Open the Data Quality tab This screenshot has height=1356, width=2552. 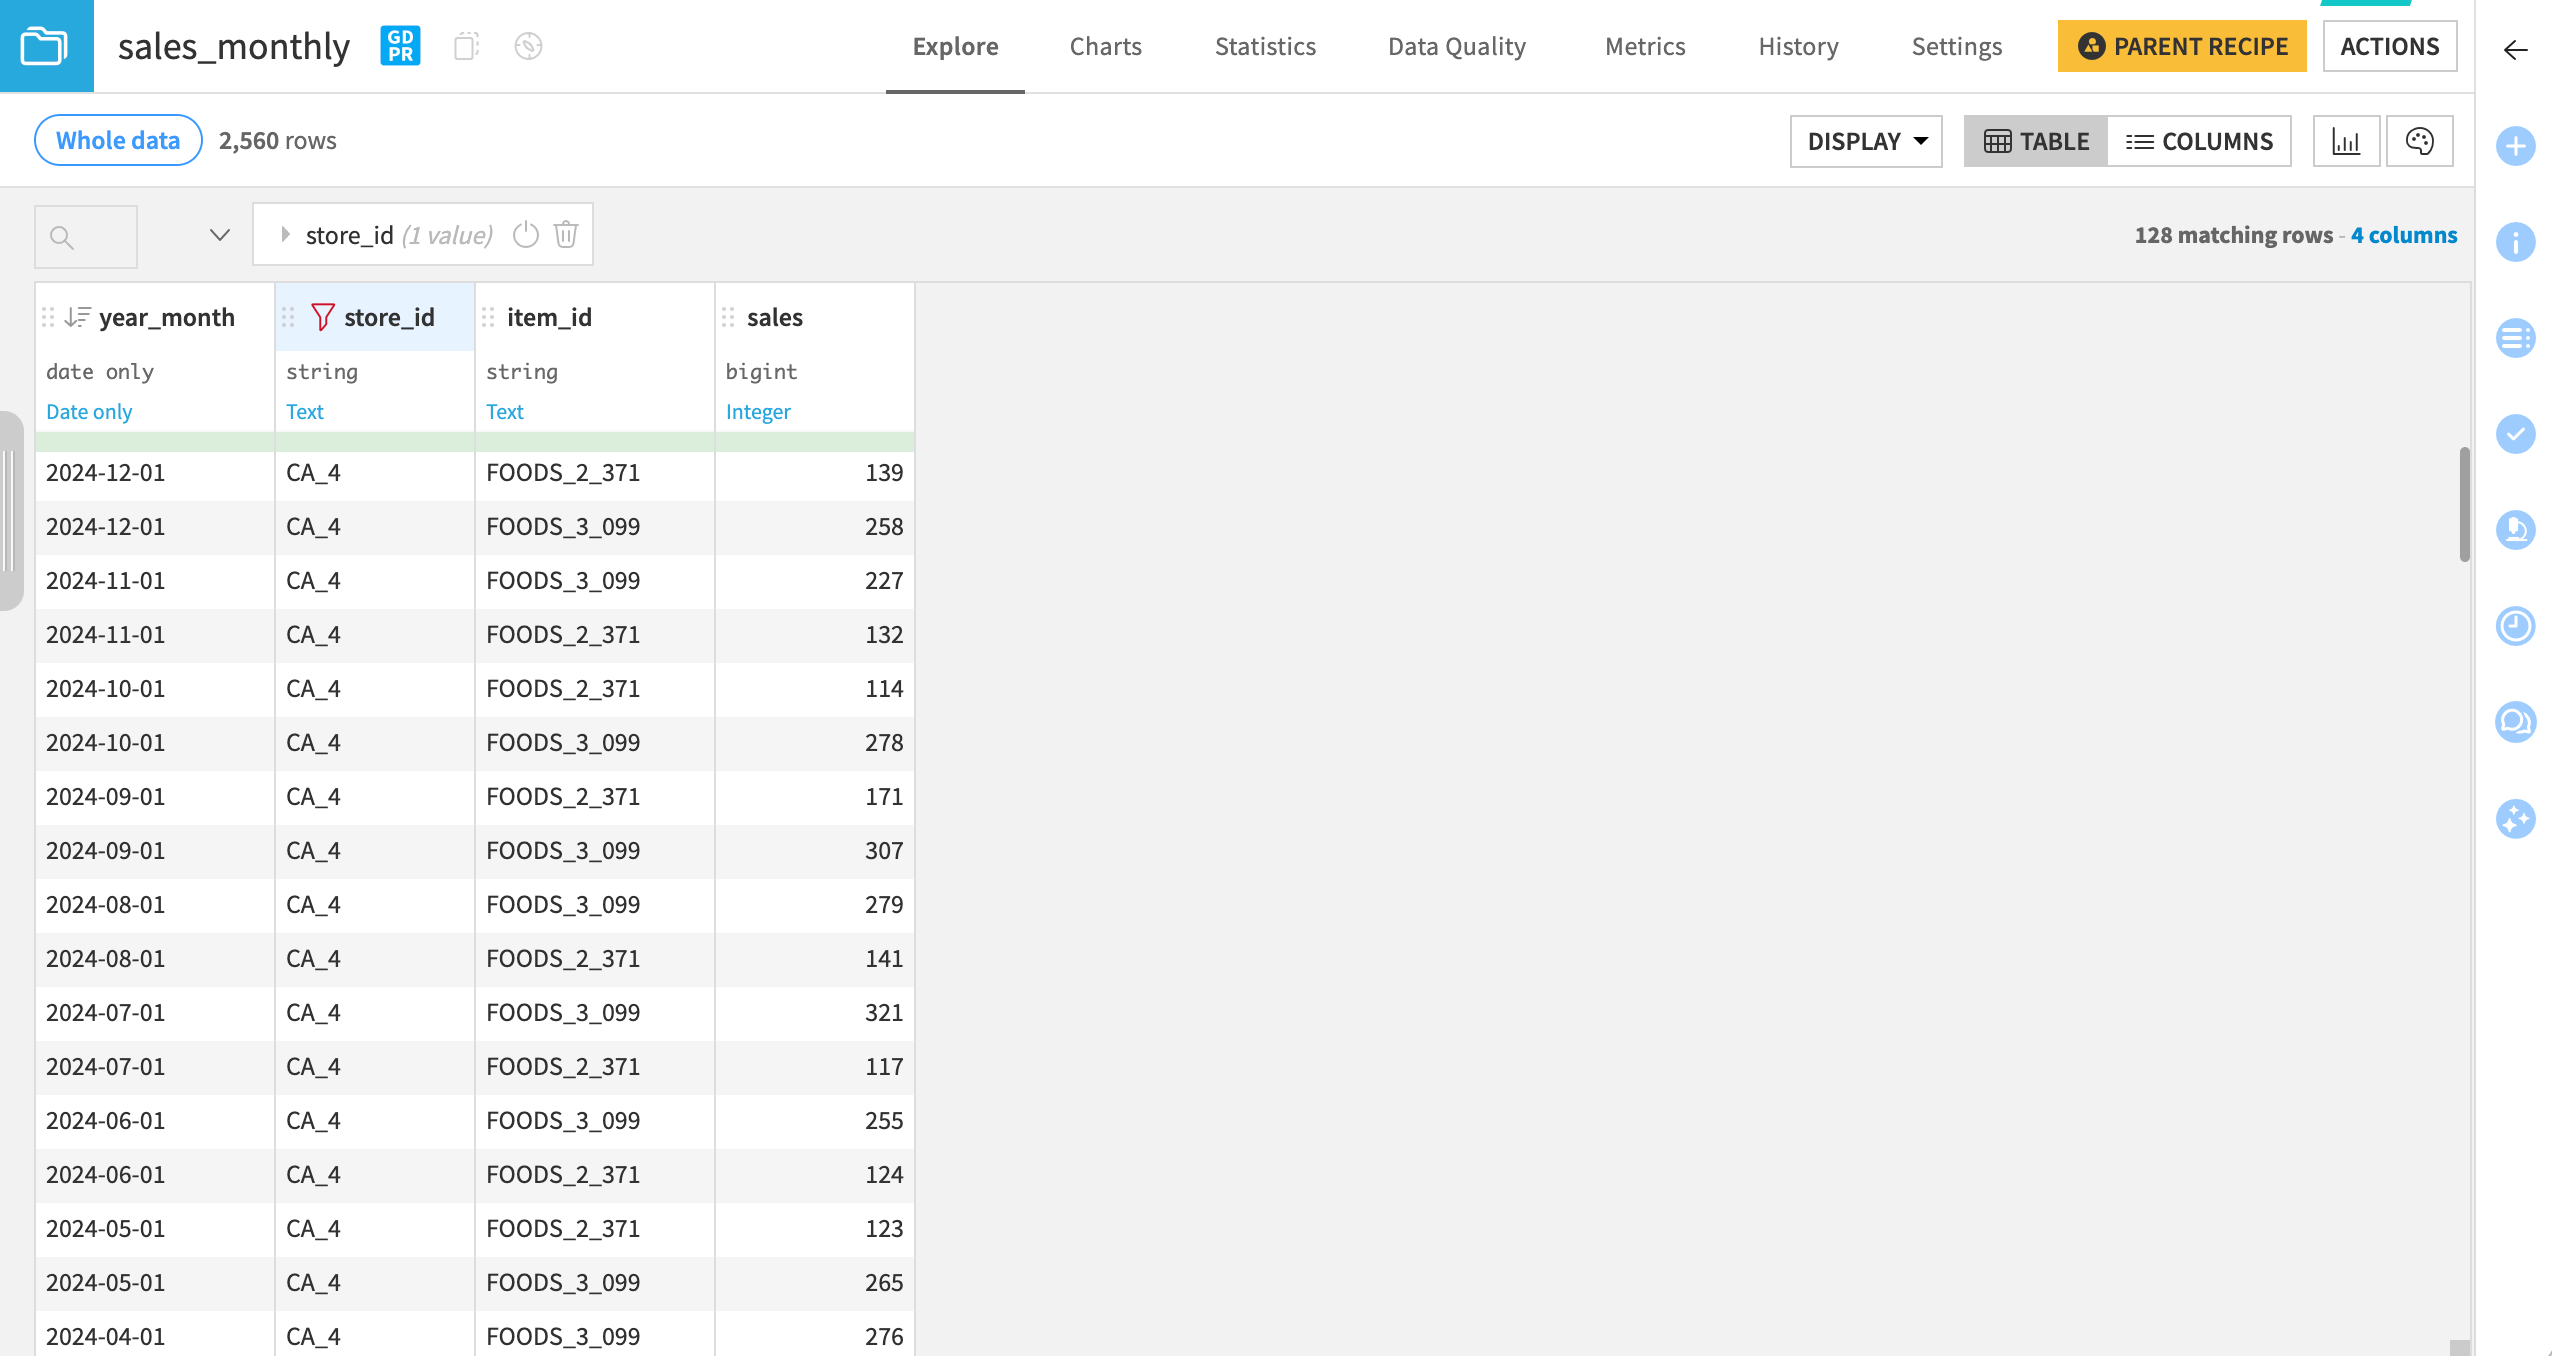[x=1456, y=46]
